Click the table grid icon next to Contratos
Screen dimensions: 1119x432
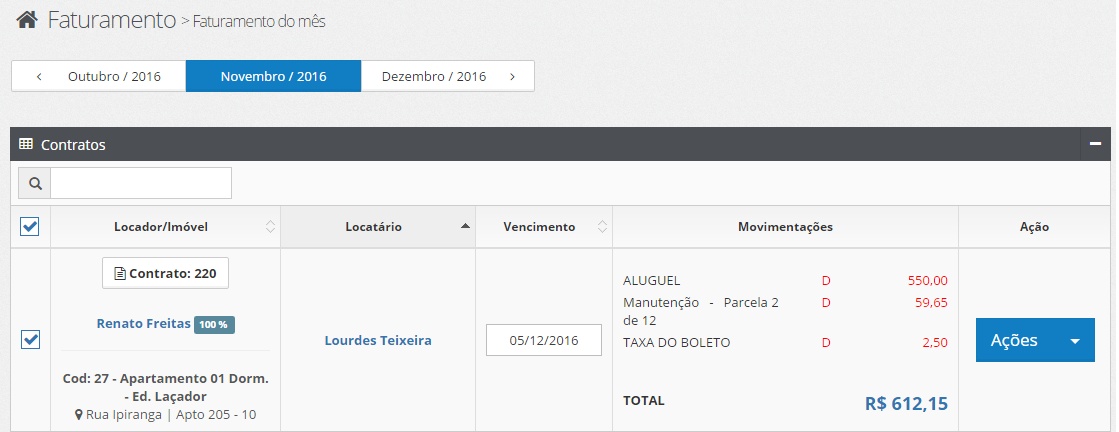(26, 144)
